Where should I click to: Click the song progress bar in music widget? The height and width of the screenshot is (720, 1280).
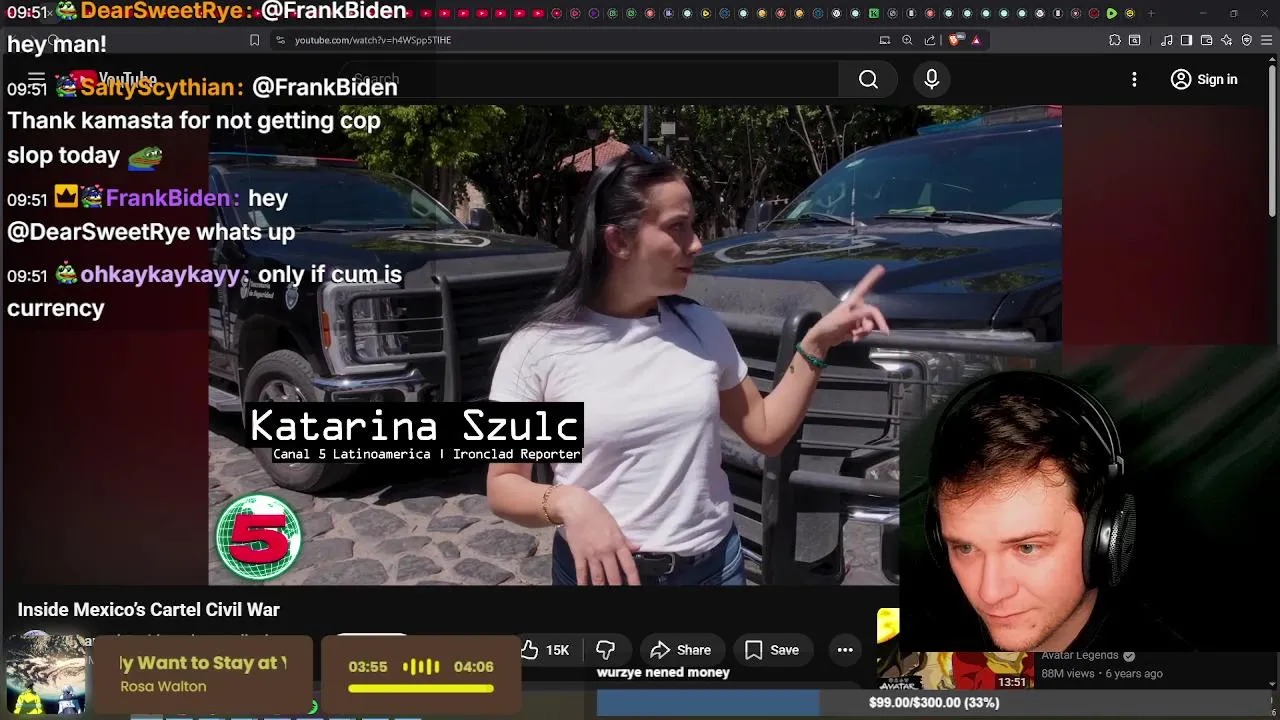tap(421, 688)
